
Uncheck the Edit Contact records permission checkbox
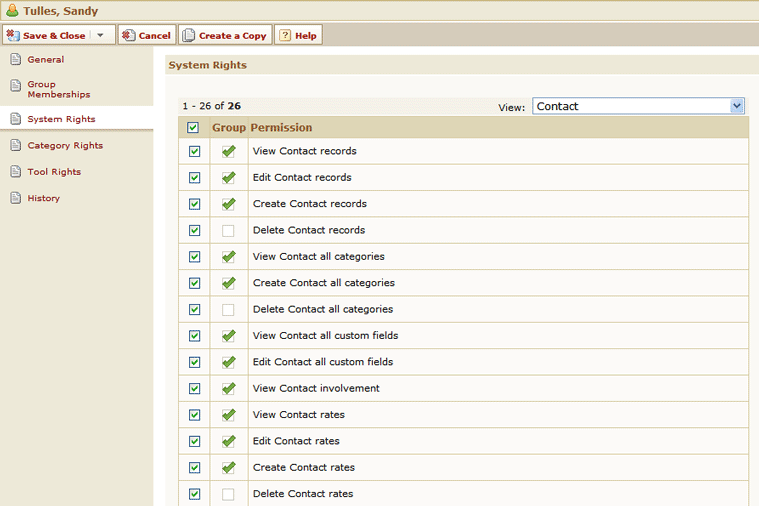pos(195,178)
